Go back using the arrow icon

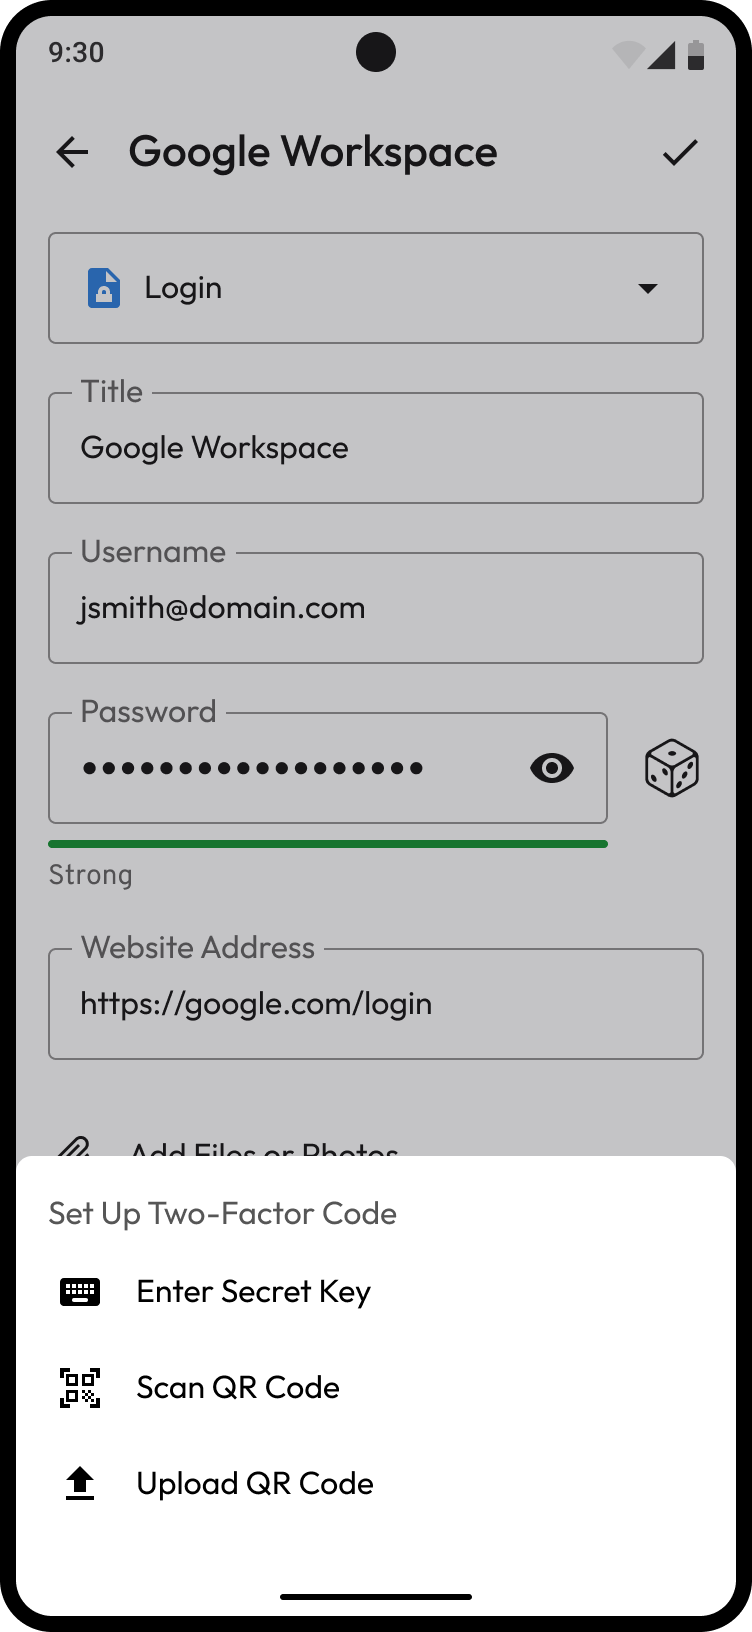point(72,152)
